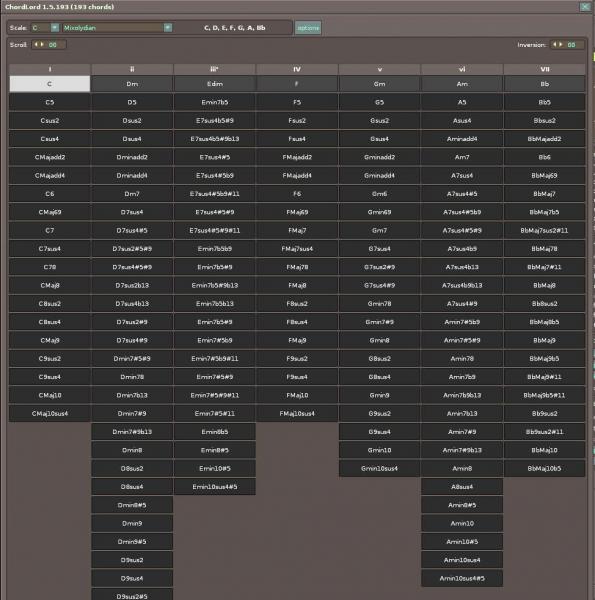The width and height of the screenshot is (595, 600).
Task: Play the Amin10sus4#5 chord
Action: pos(462,578)
